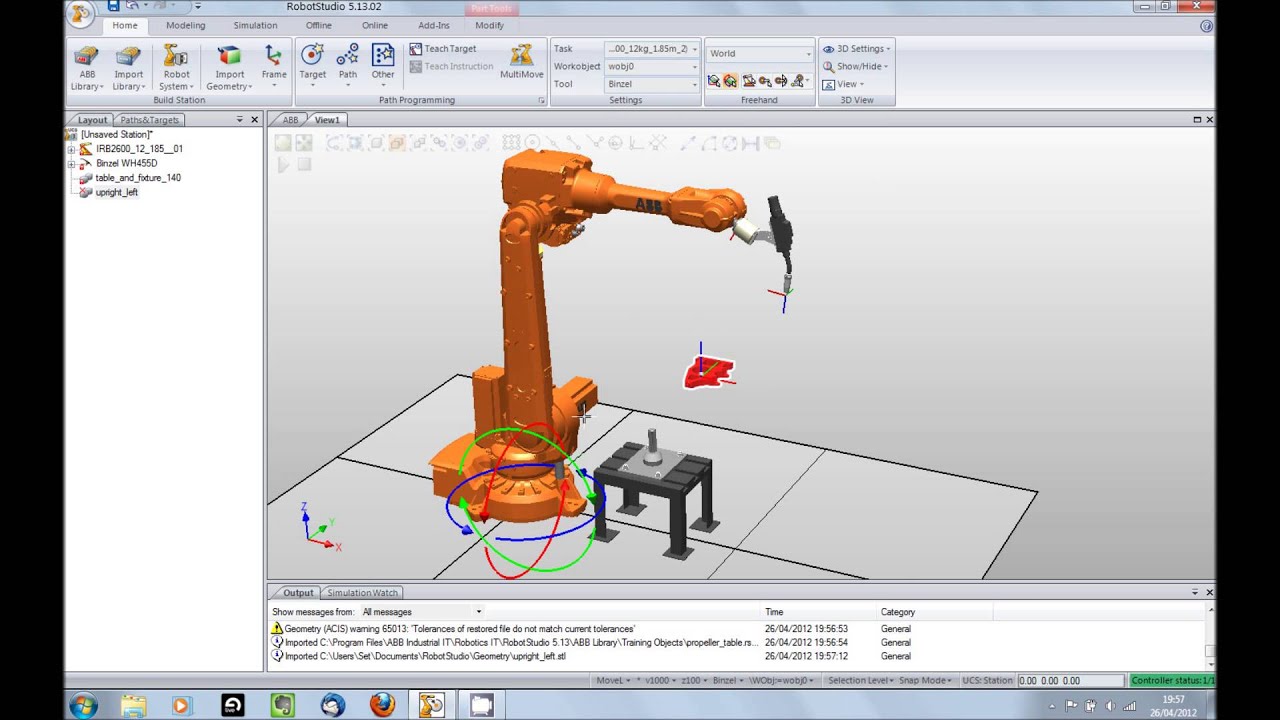Switch to the Add-Ins ribbon tab
Image resolution: width=1280 pixels, height=720 pixels.
click(x=433, y=26)
